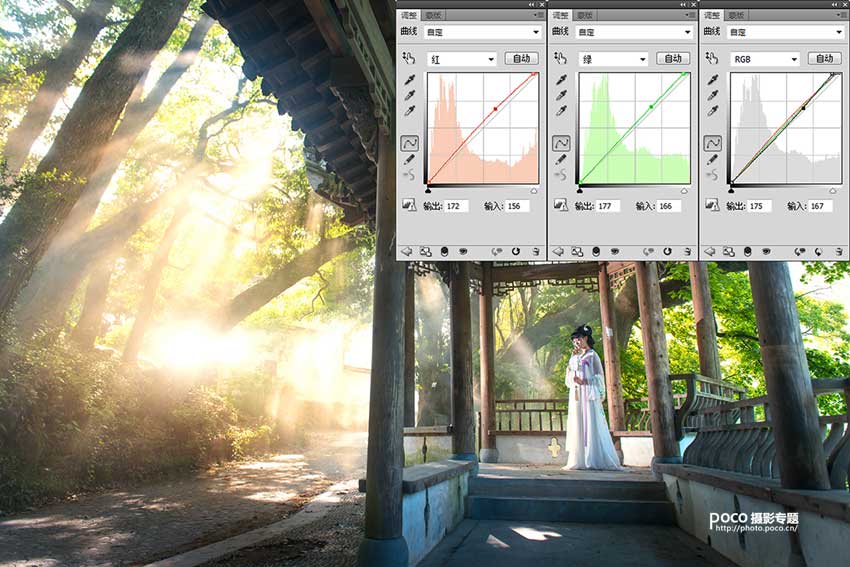Open the panel options menu of the RGB panel
The image size is (850, 567).
tap(842, 15)
